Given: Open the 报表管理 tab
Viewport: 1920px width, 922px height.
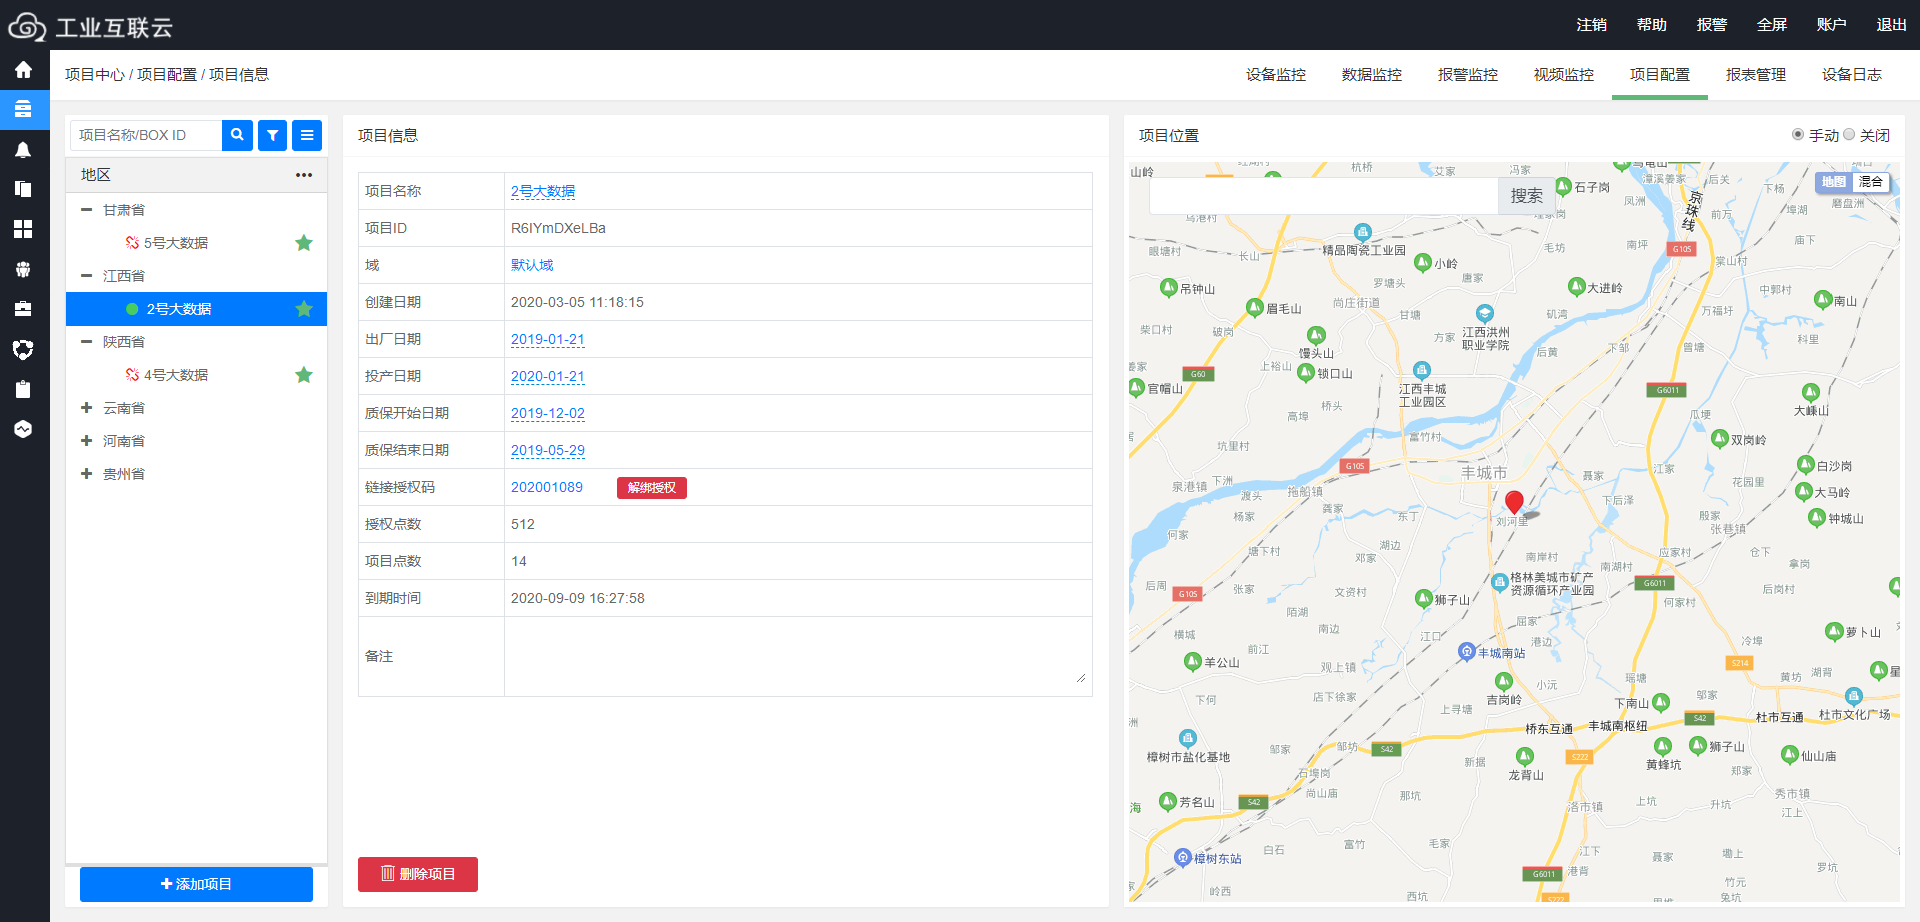Looking at the screenshot, I should click(x=1756, y=75).
